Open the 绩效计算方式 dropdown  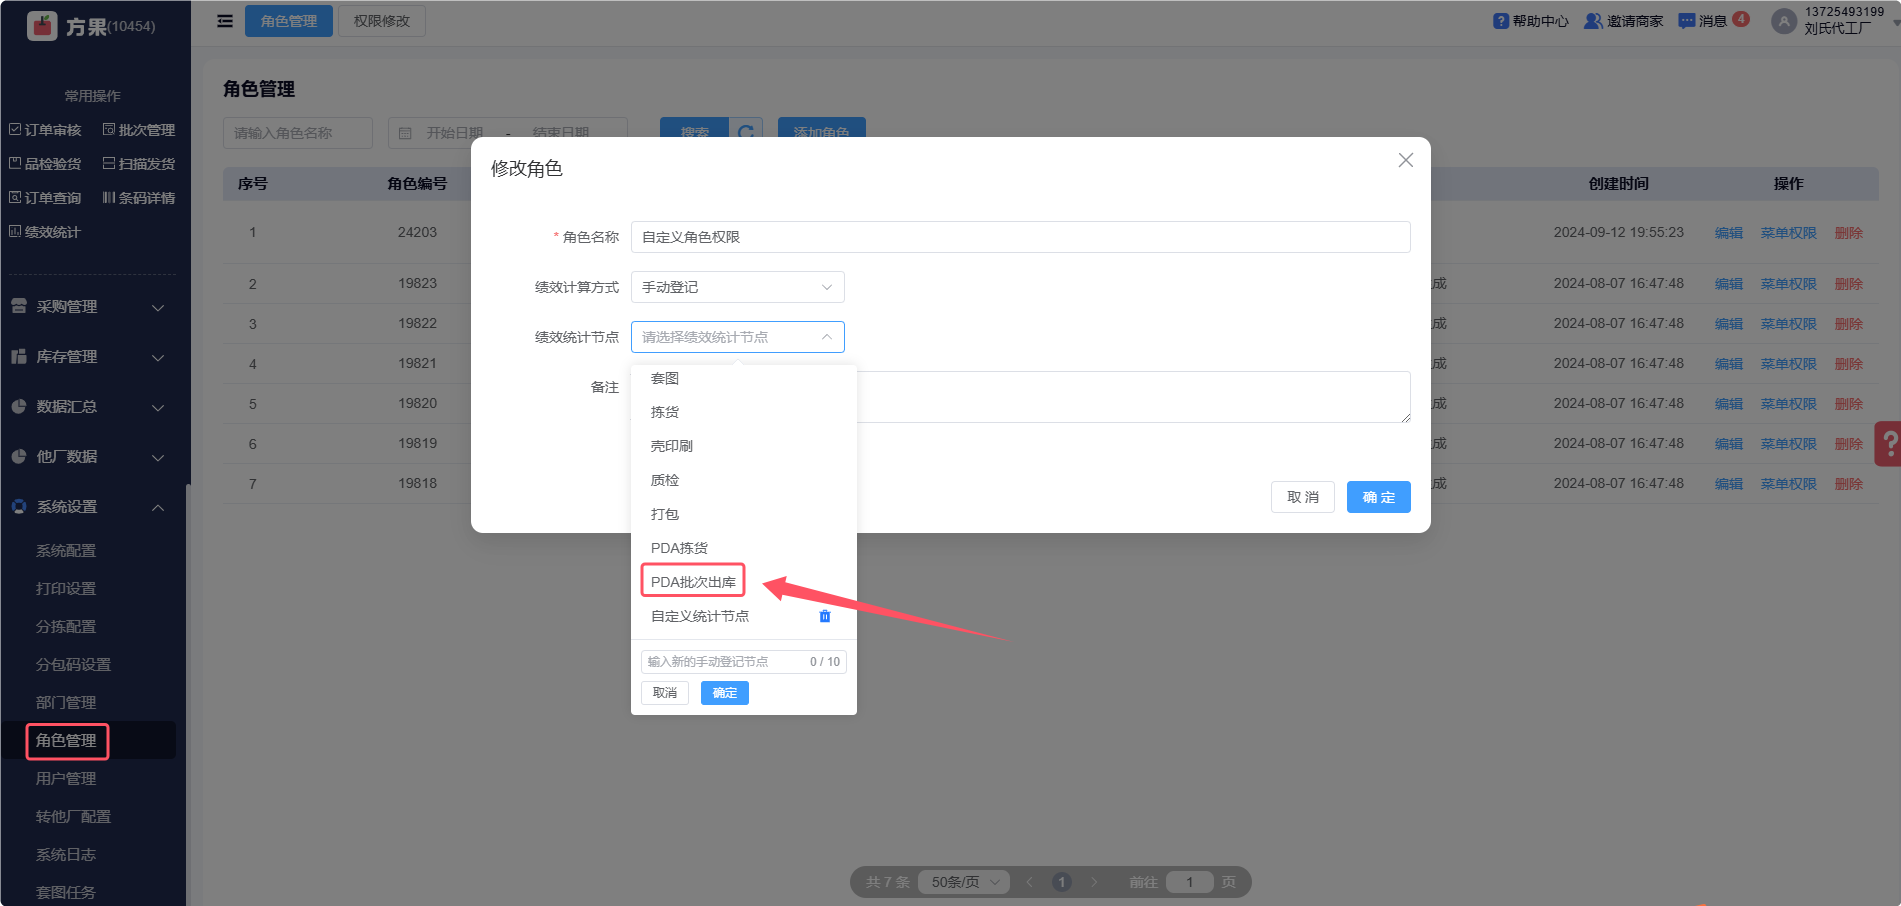click(x=738, y=287)
